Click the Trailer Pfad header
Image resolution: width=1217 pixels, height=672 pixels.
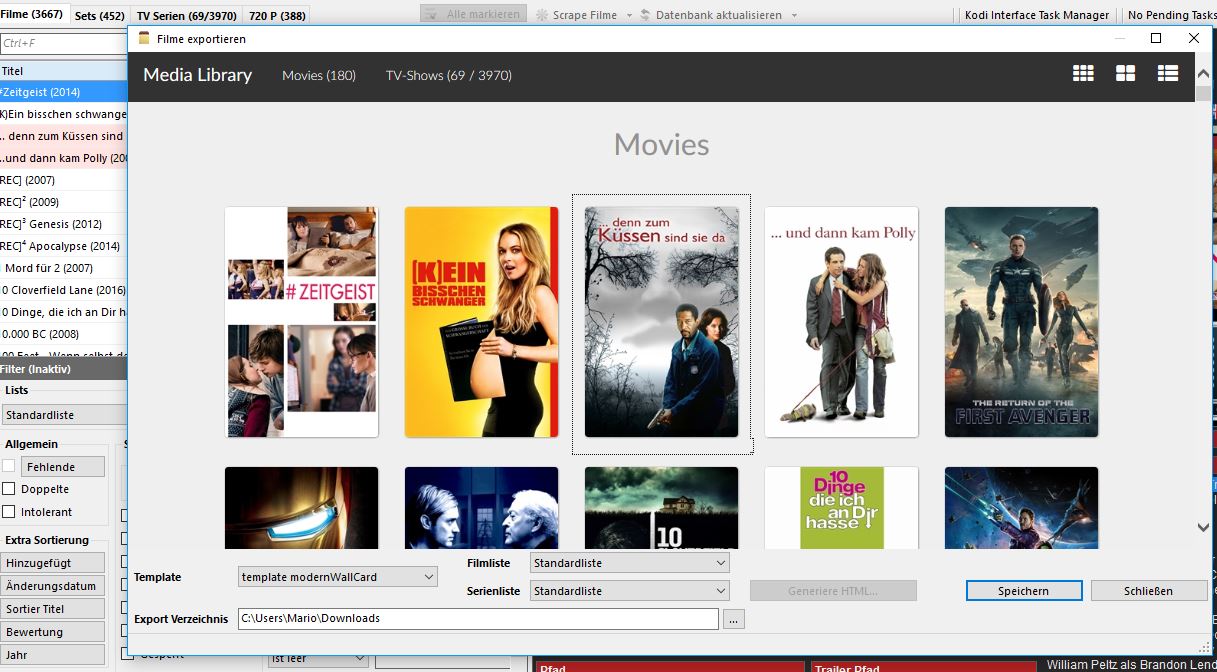tap(921, 666)
